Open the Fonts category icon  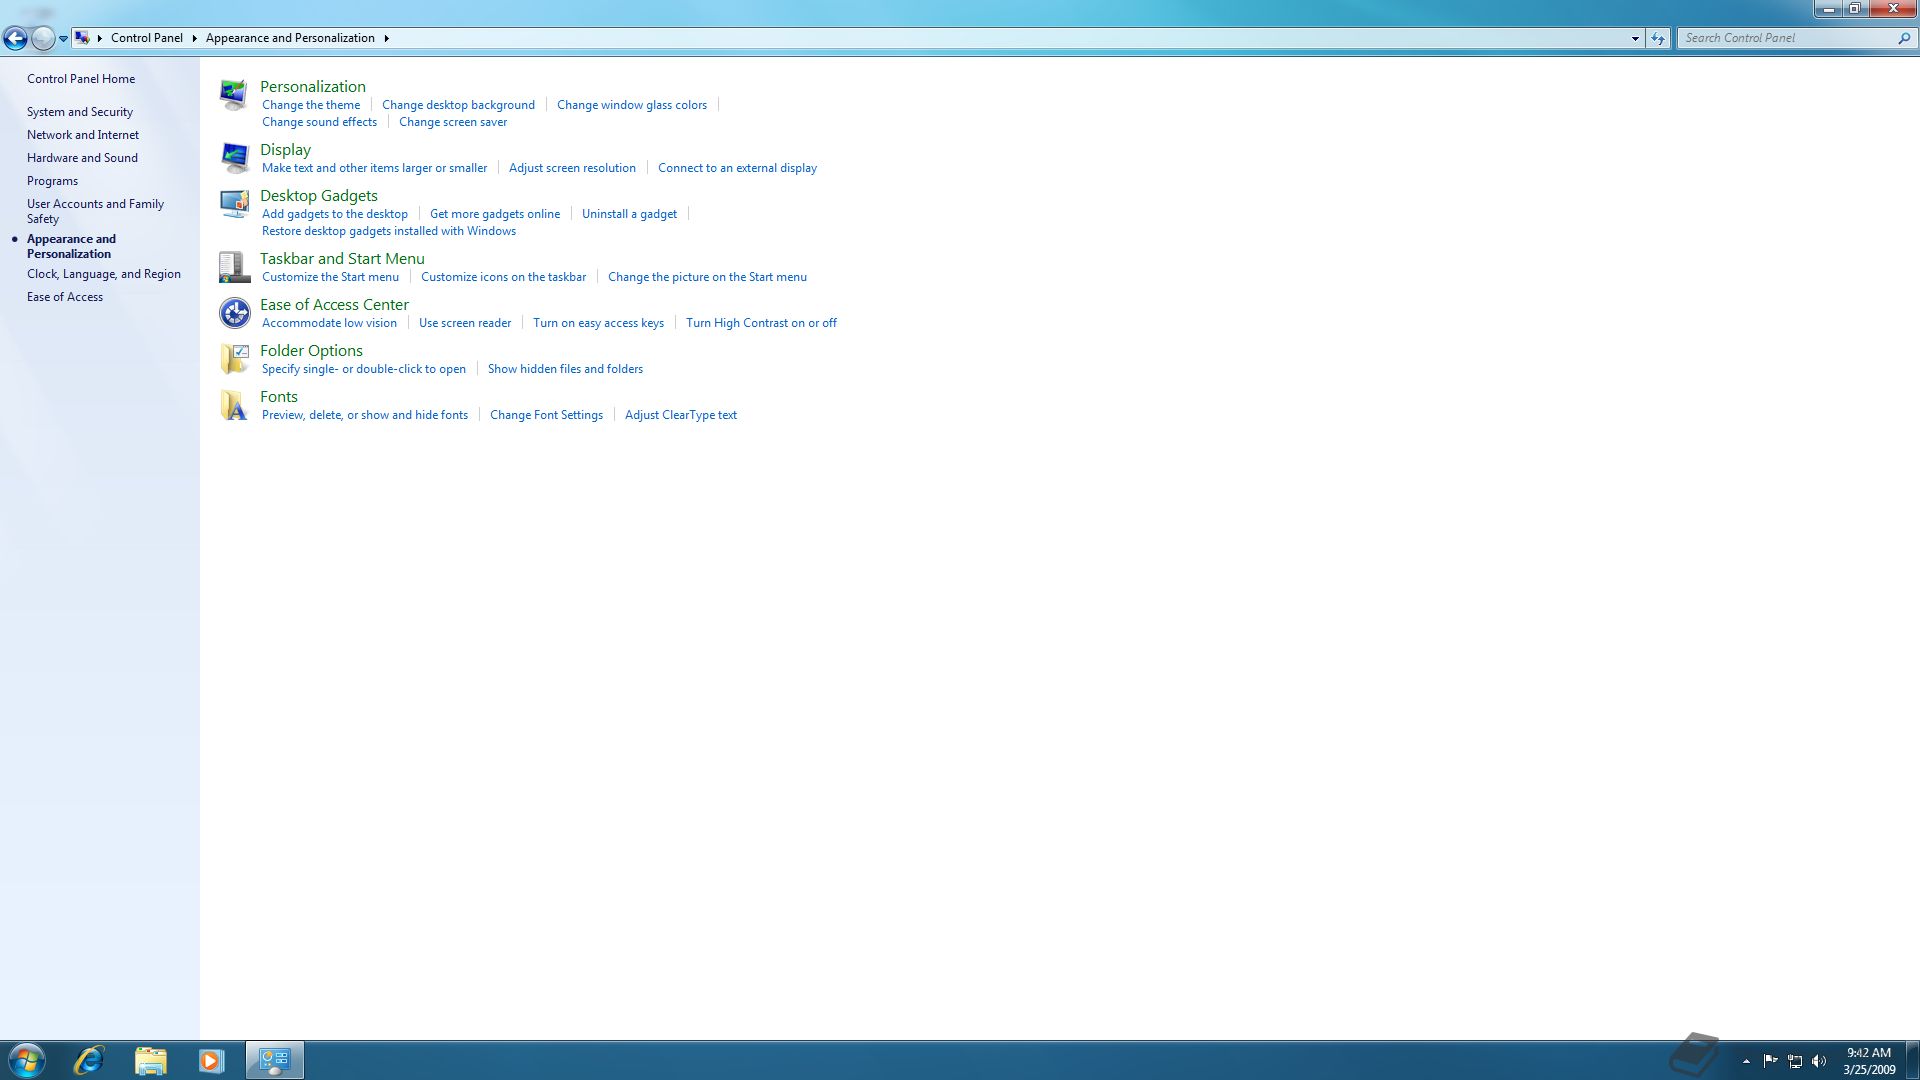coord(234,405)
